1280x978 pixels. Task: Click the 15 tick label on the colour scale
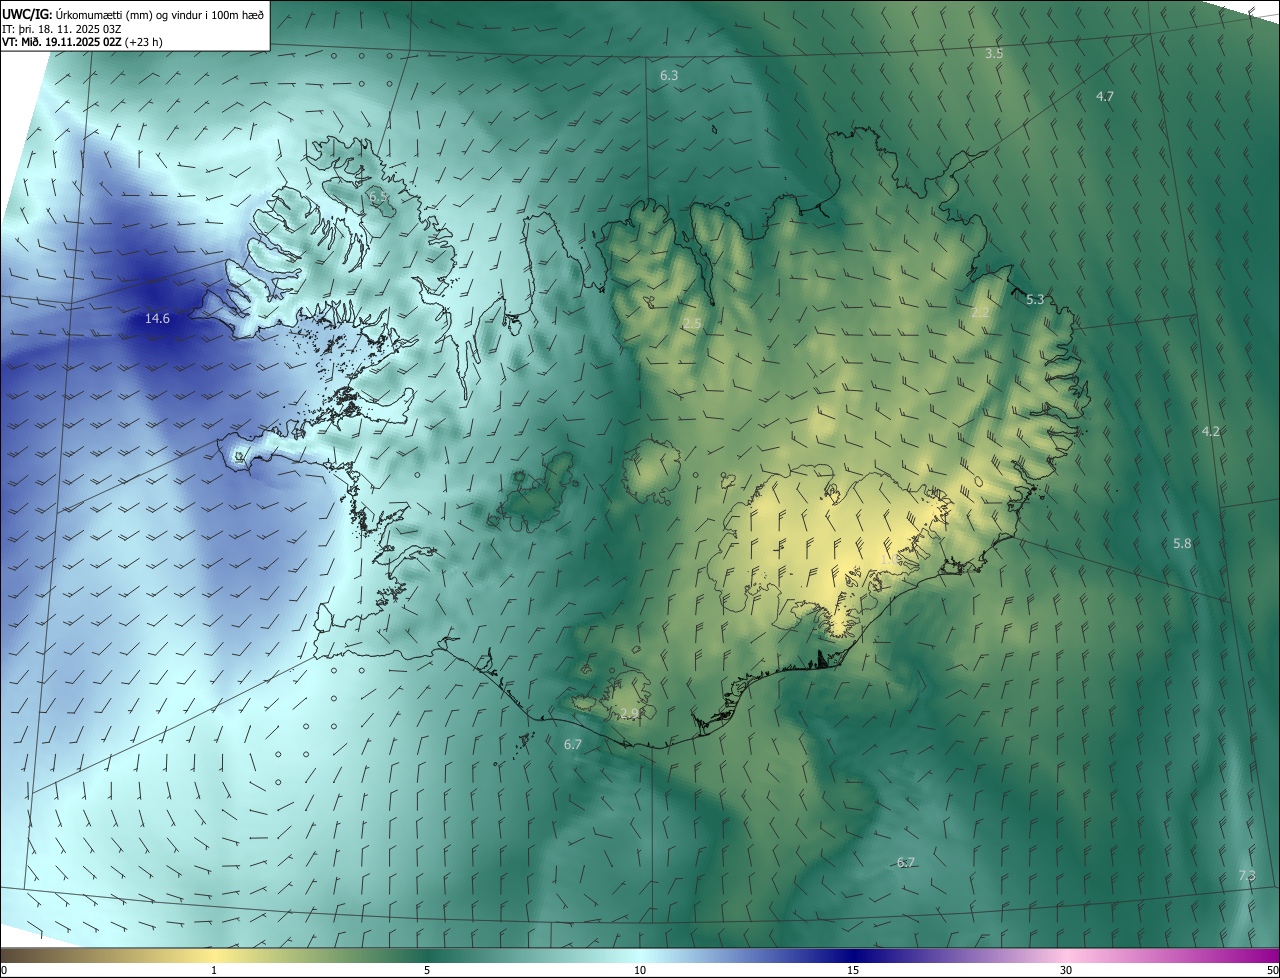pyautogui.click(x=853, y=970)
